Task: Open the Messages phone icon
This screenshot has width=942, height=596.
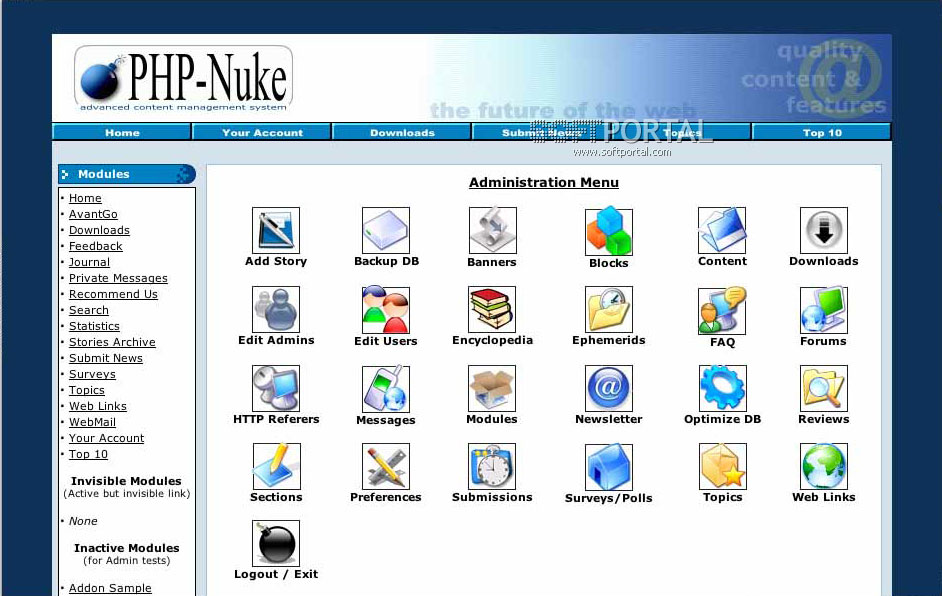Action: tap(386, 389)
